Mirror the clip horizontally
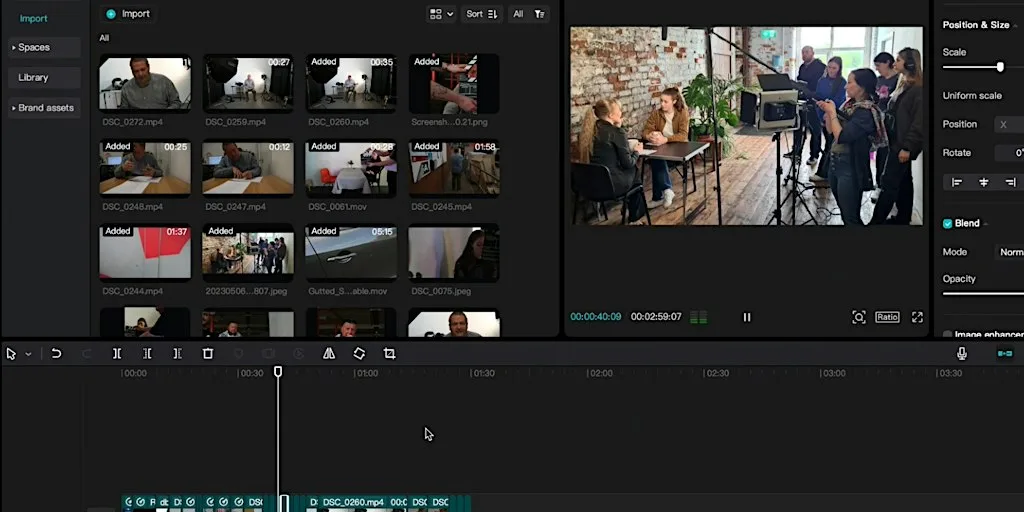Viewport: 1024px width, 512px height. [x=329, y=353]
